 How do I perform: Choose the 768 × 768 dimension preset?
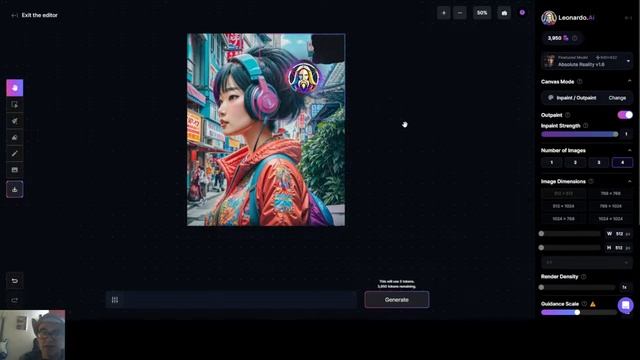611,193
